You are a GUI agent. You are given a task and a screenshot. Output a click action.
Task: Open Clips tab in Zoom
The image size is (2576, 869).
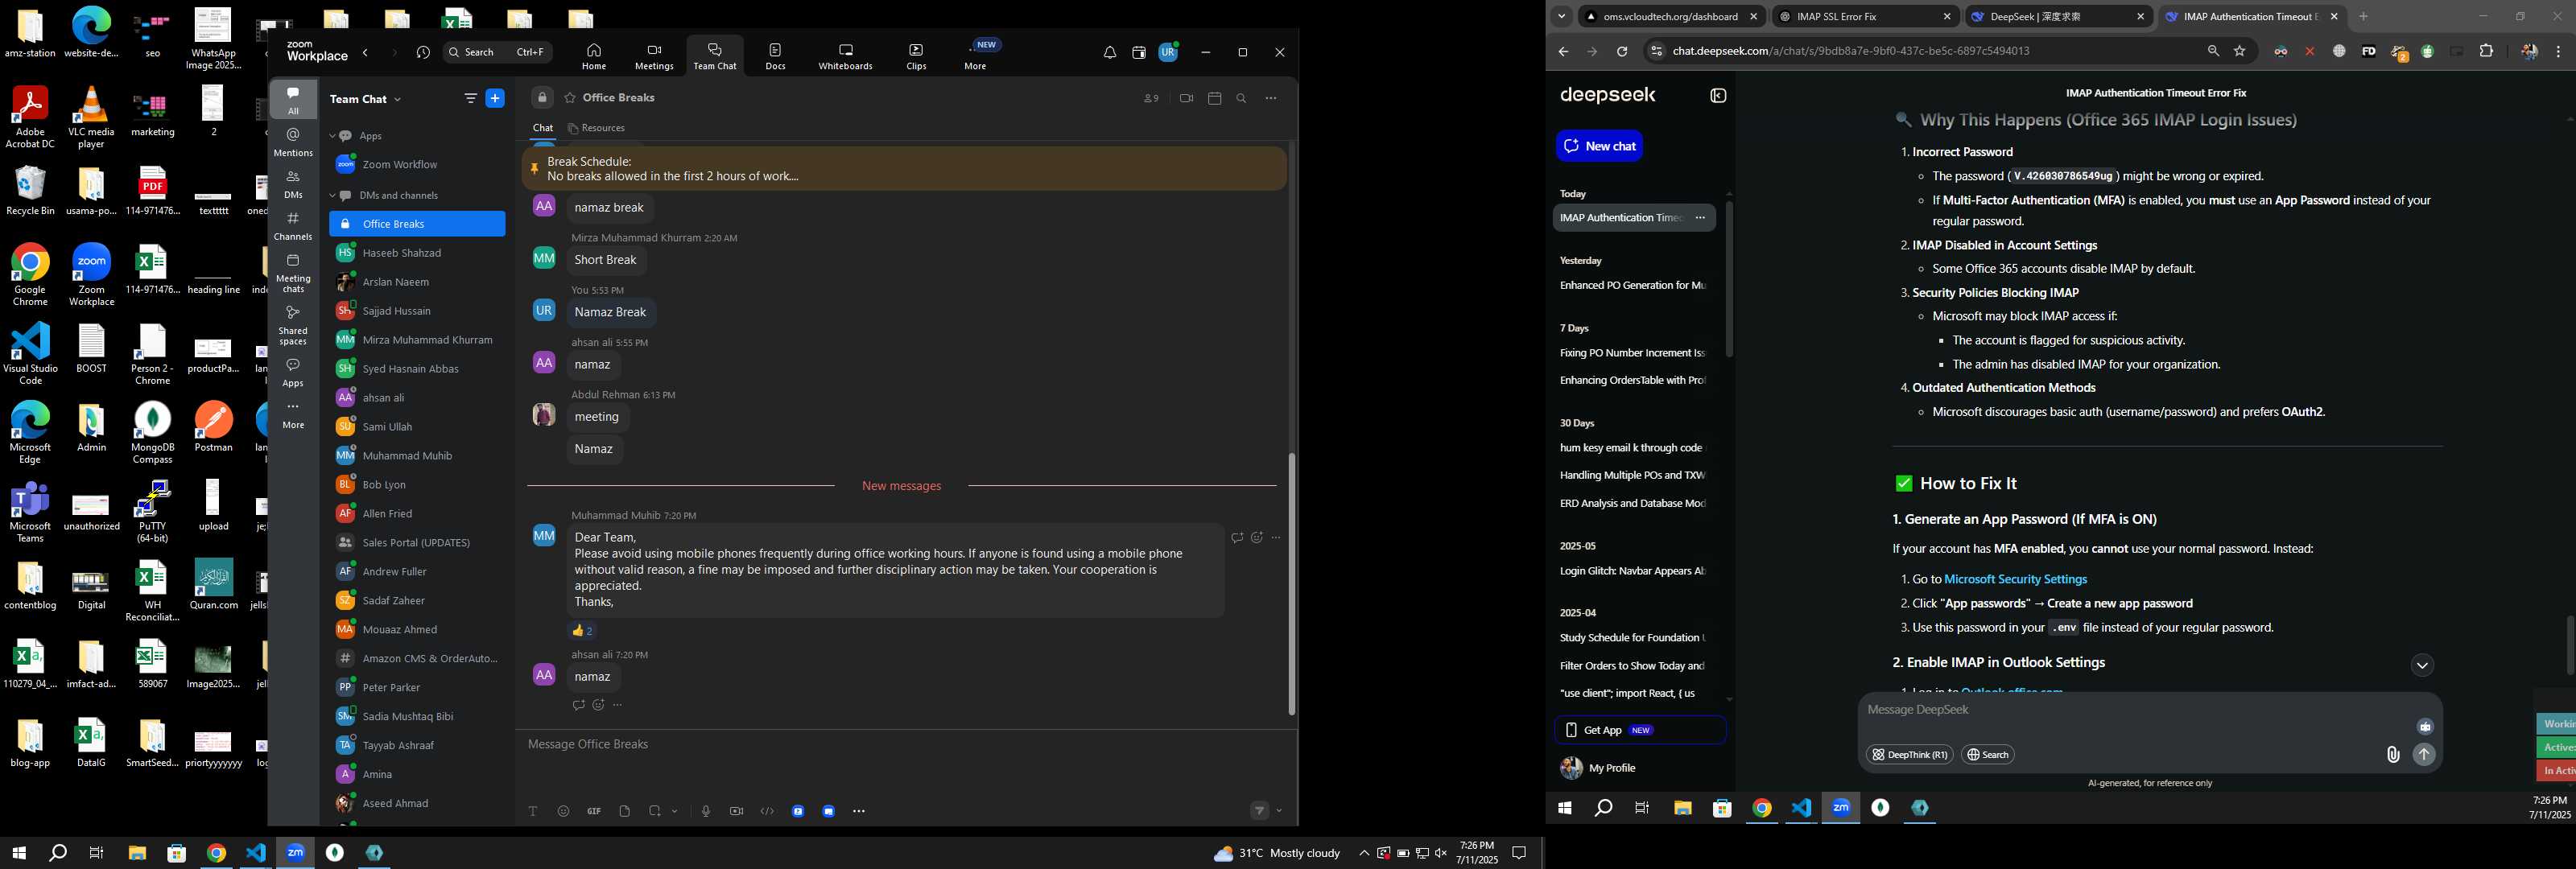916,56
